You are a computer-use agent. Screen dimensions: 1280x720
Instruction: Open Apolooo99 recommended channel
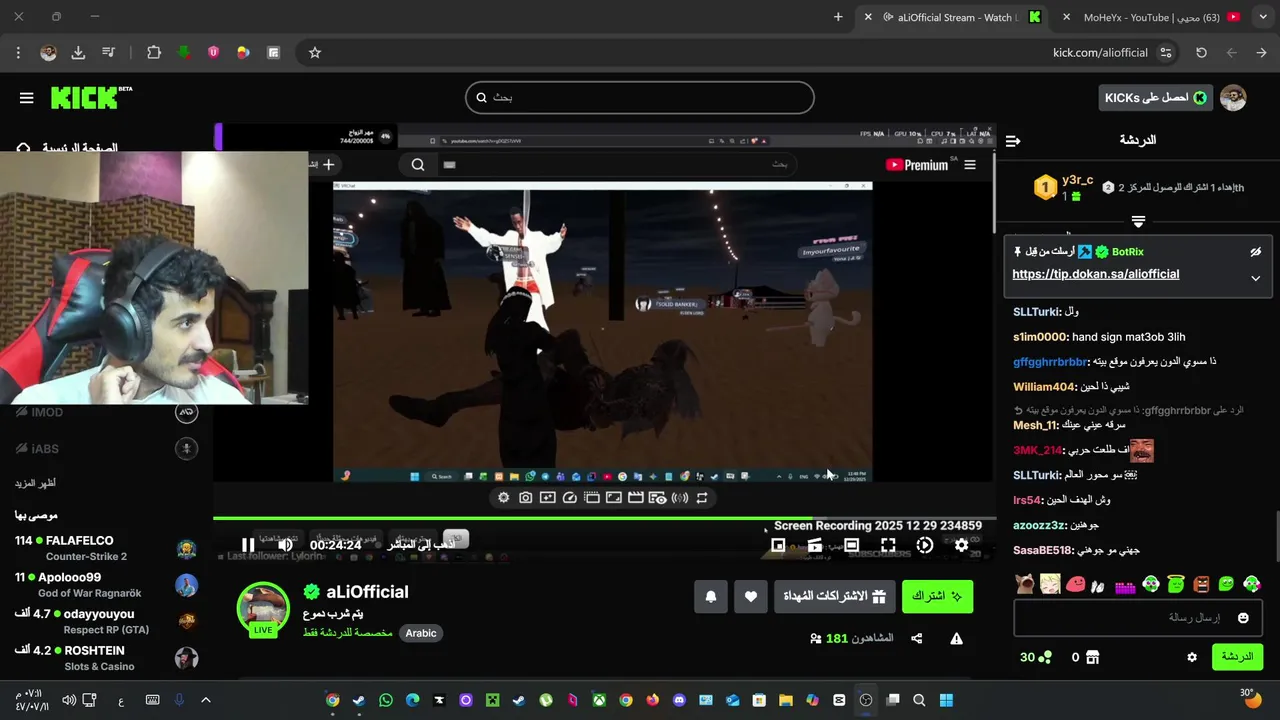coord(106,585)
